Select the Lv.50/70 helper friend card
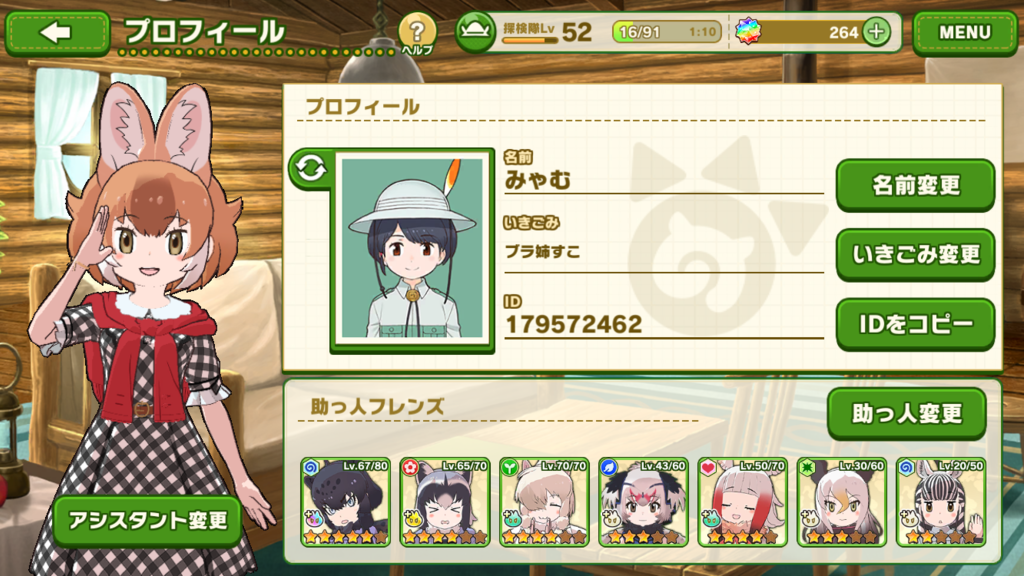 pyautogui.click(x=743, y=502)
